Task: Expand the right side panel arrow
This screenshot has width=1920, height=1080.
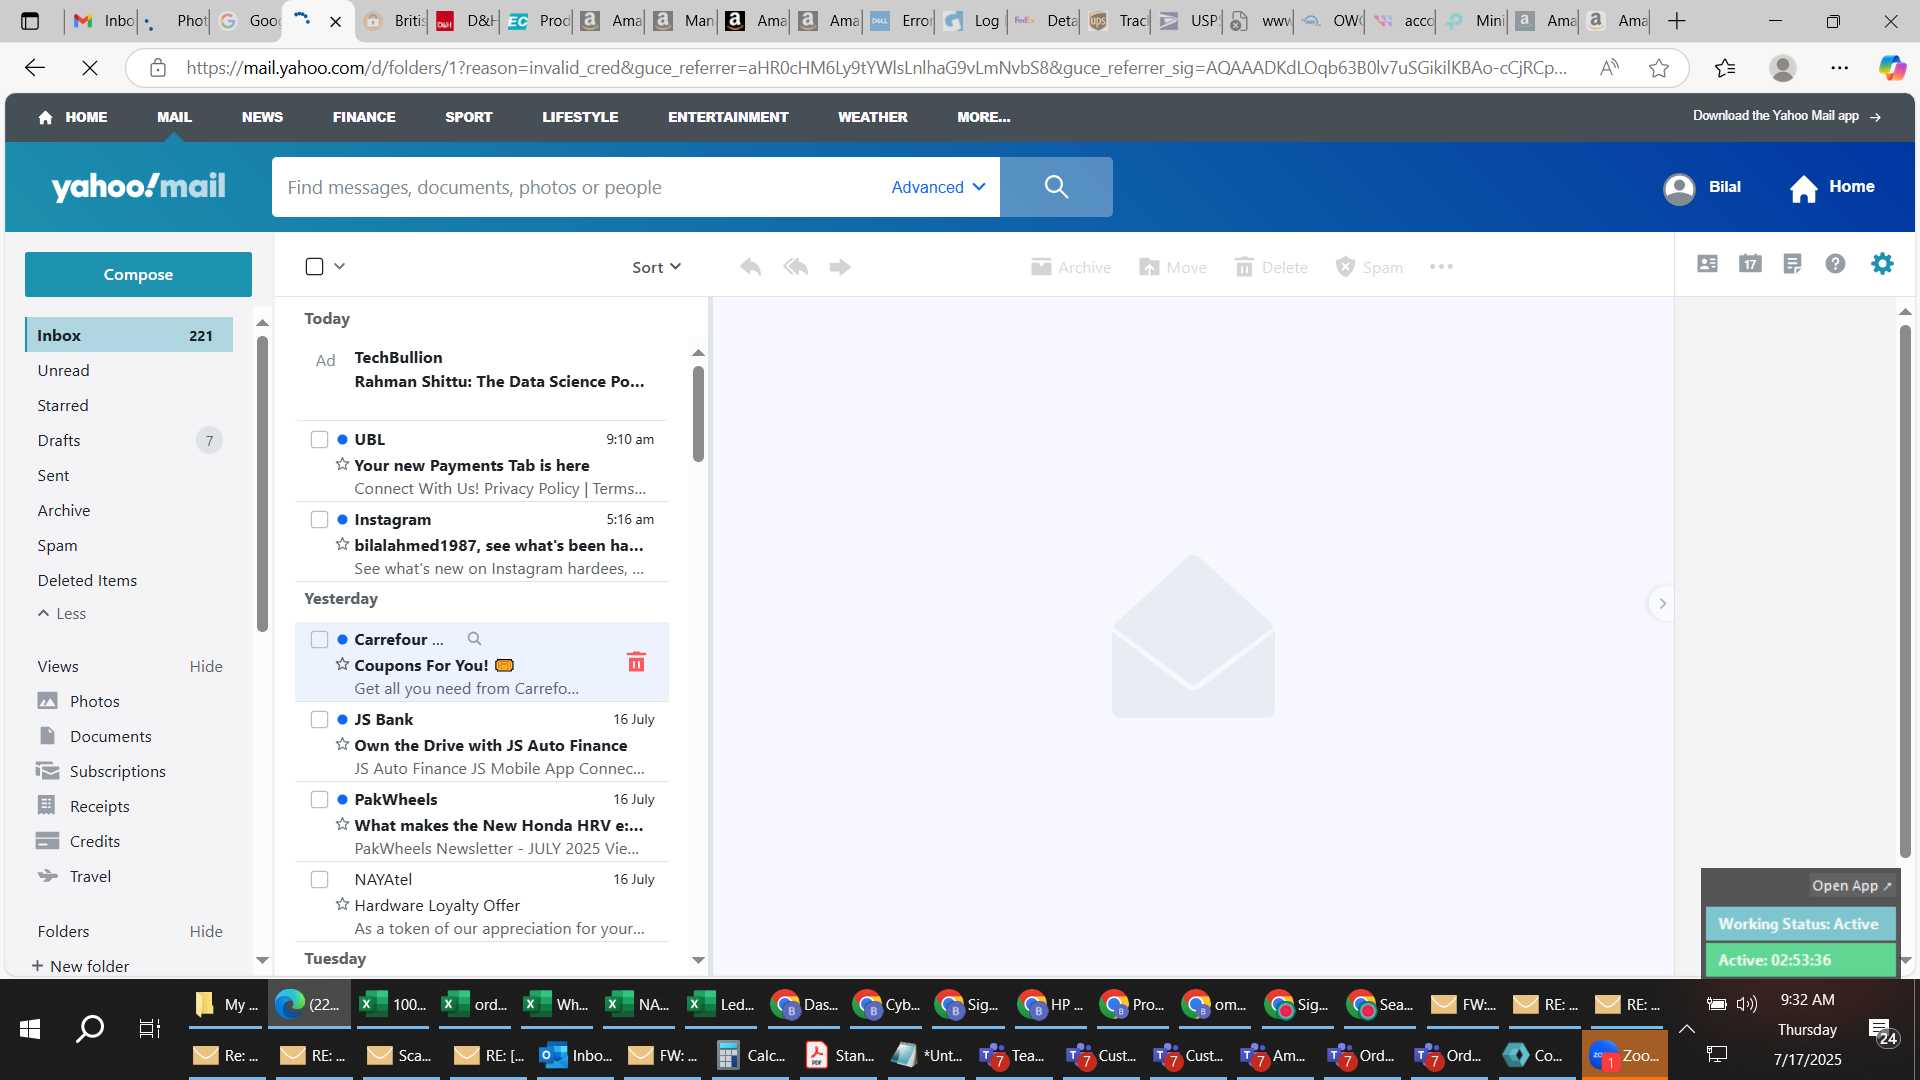Action: [1662, 603]
